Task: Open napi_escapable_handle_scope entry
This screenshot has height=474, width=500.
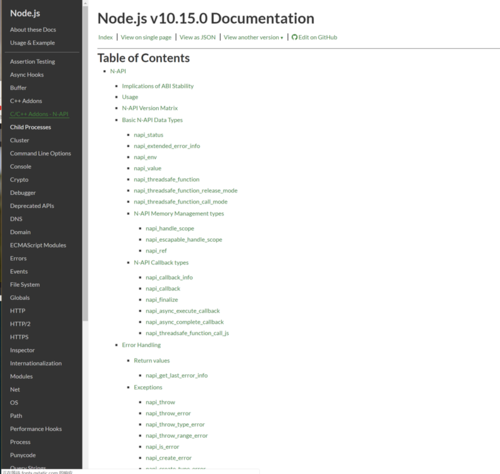Action: pyautogui.click(x=184, y=240)
